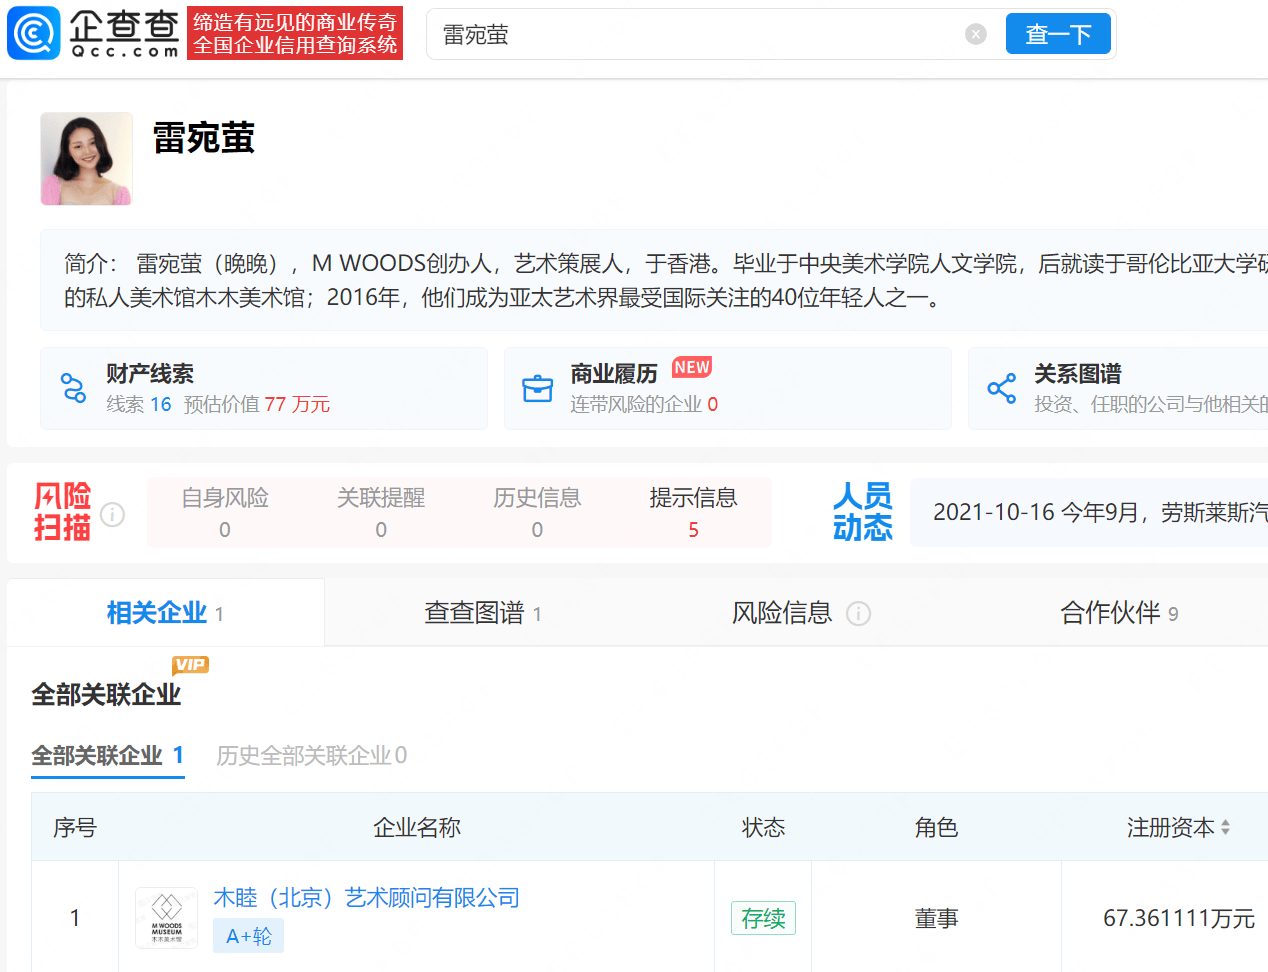Open the 合作伙伴 tab
This screenshot has height=972, width=1268.
[x=1119, y=613]
